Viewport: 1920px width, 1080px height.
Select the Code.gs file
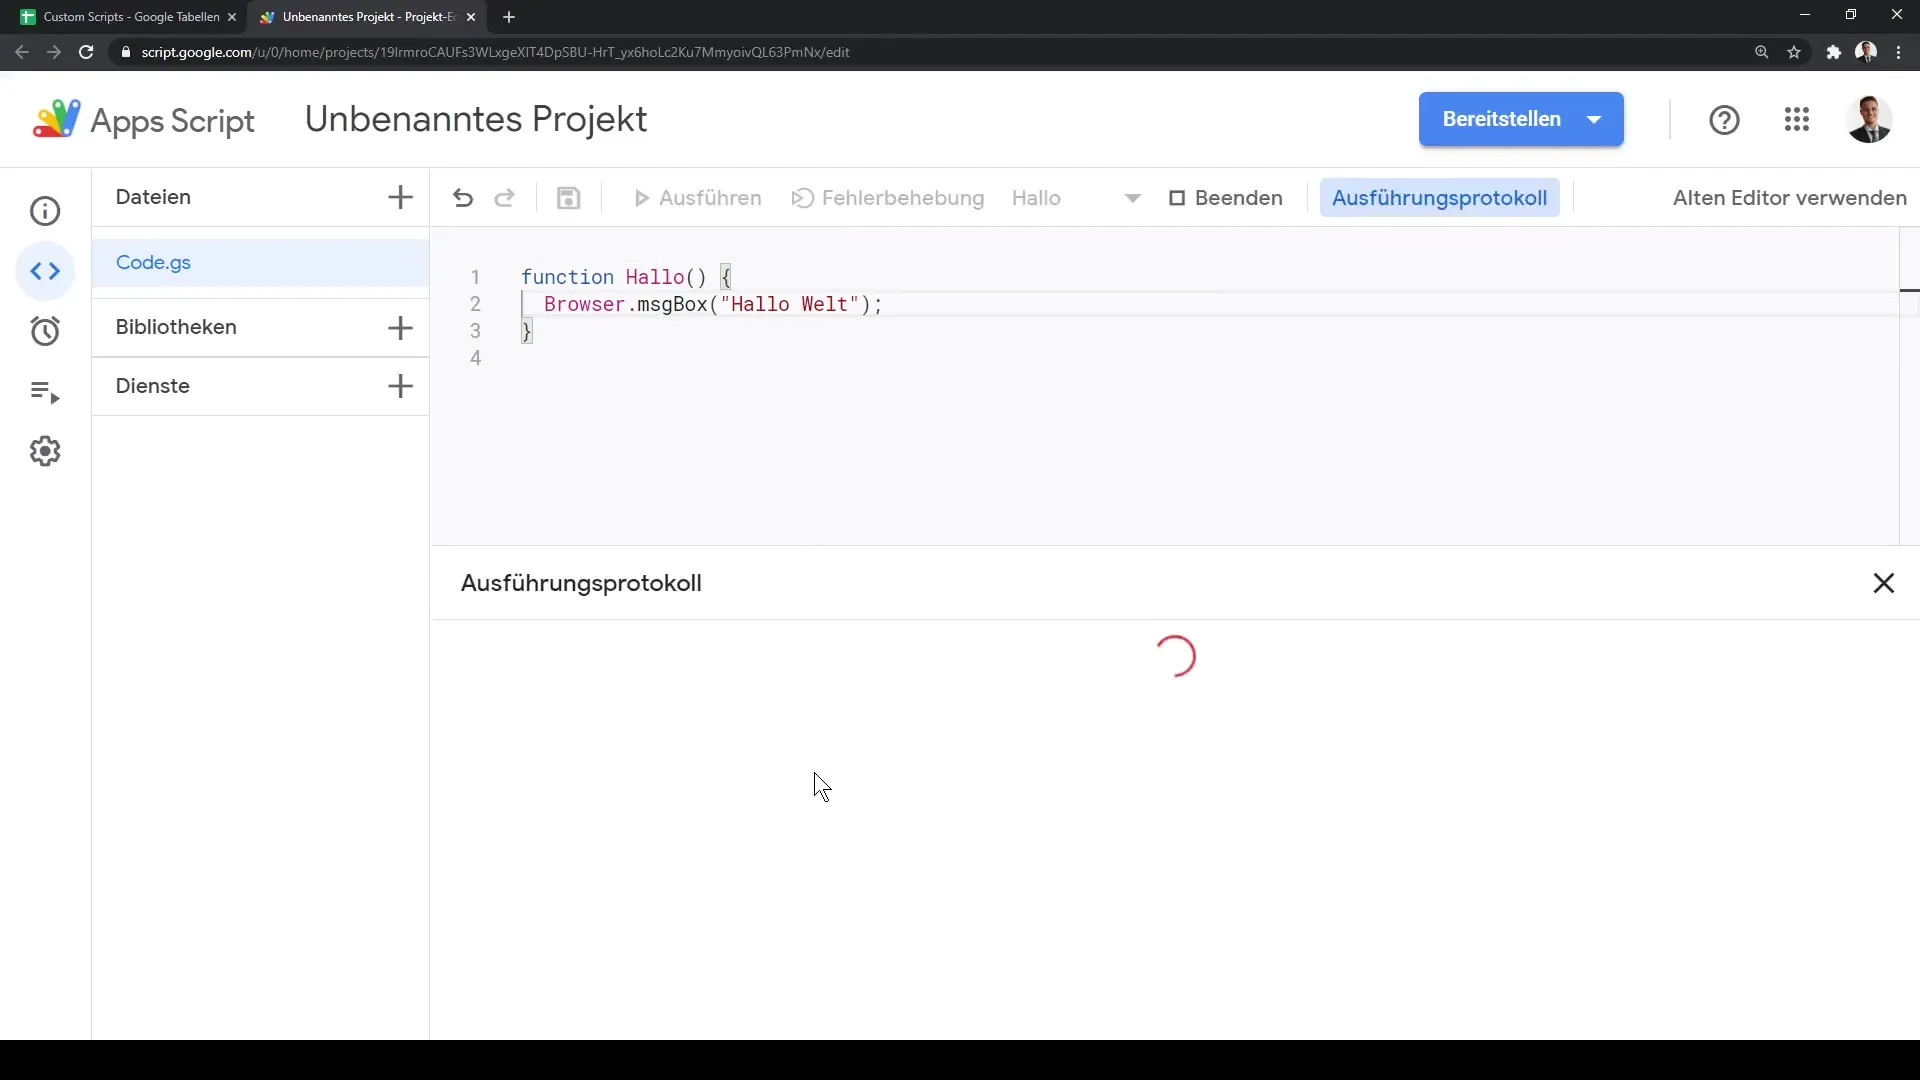click(153, 263)
